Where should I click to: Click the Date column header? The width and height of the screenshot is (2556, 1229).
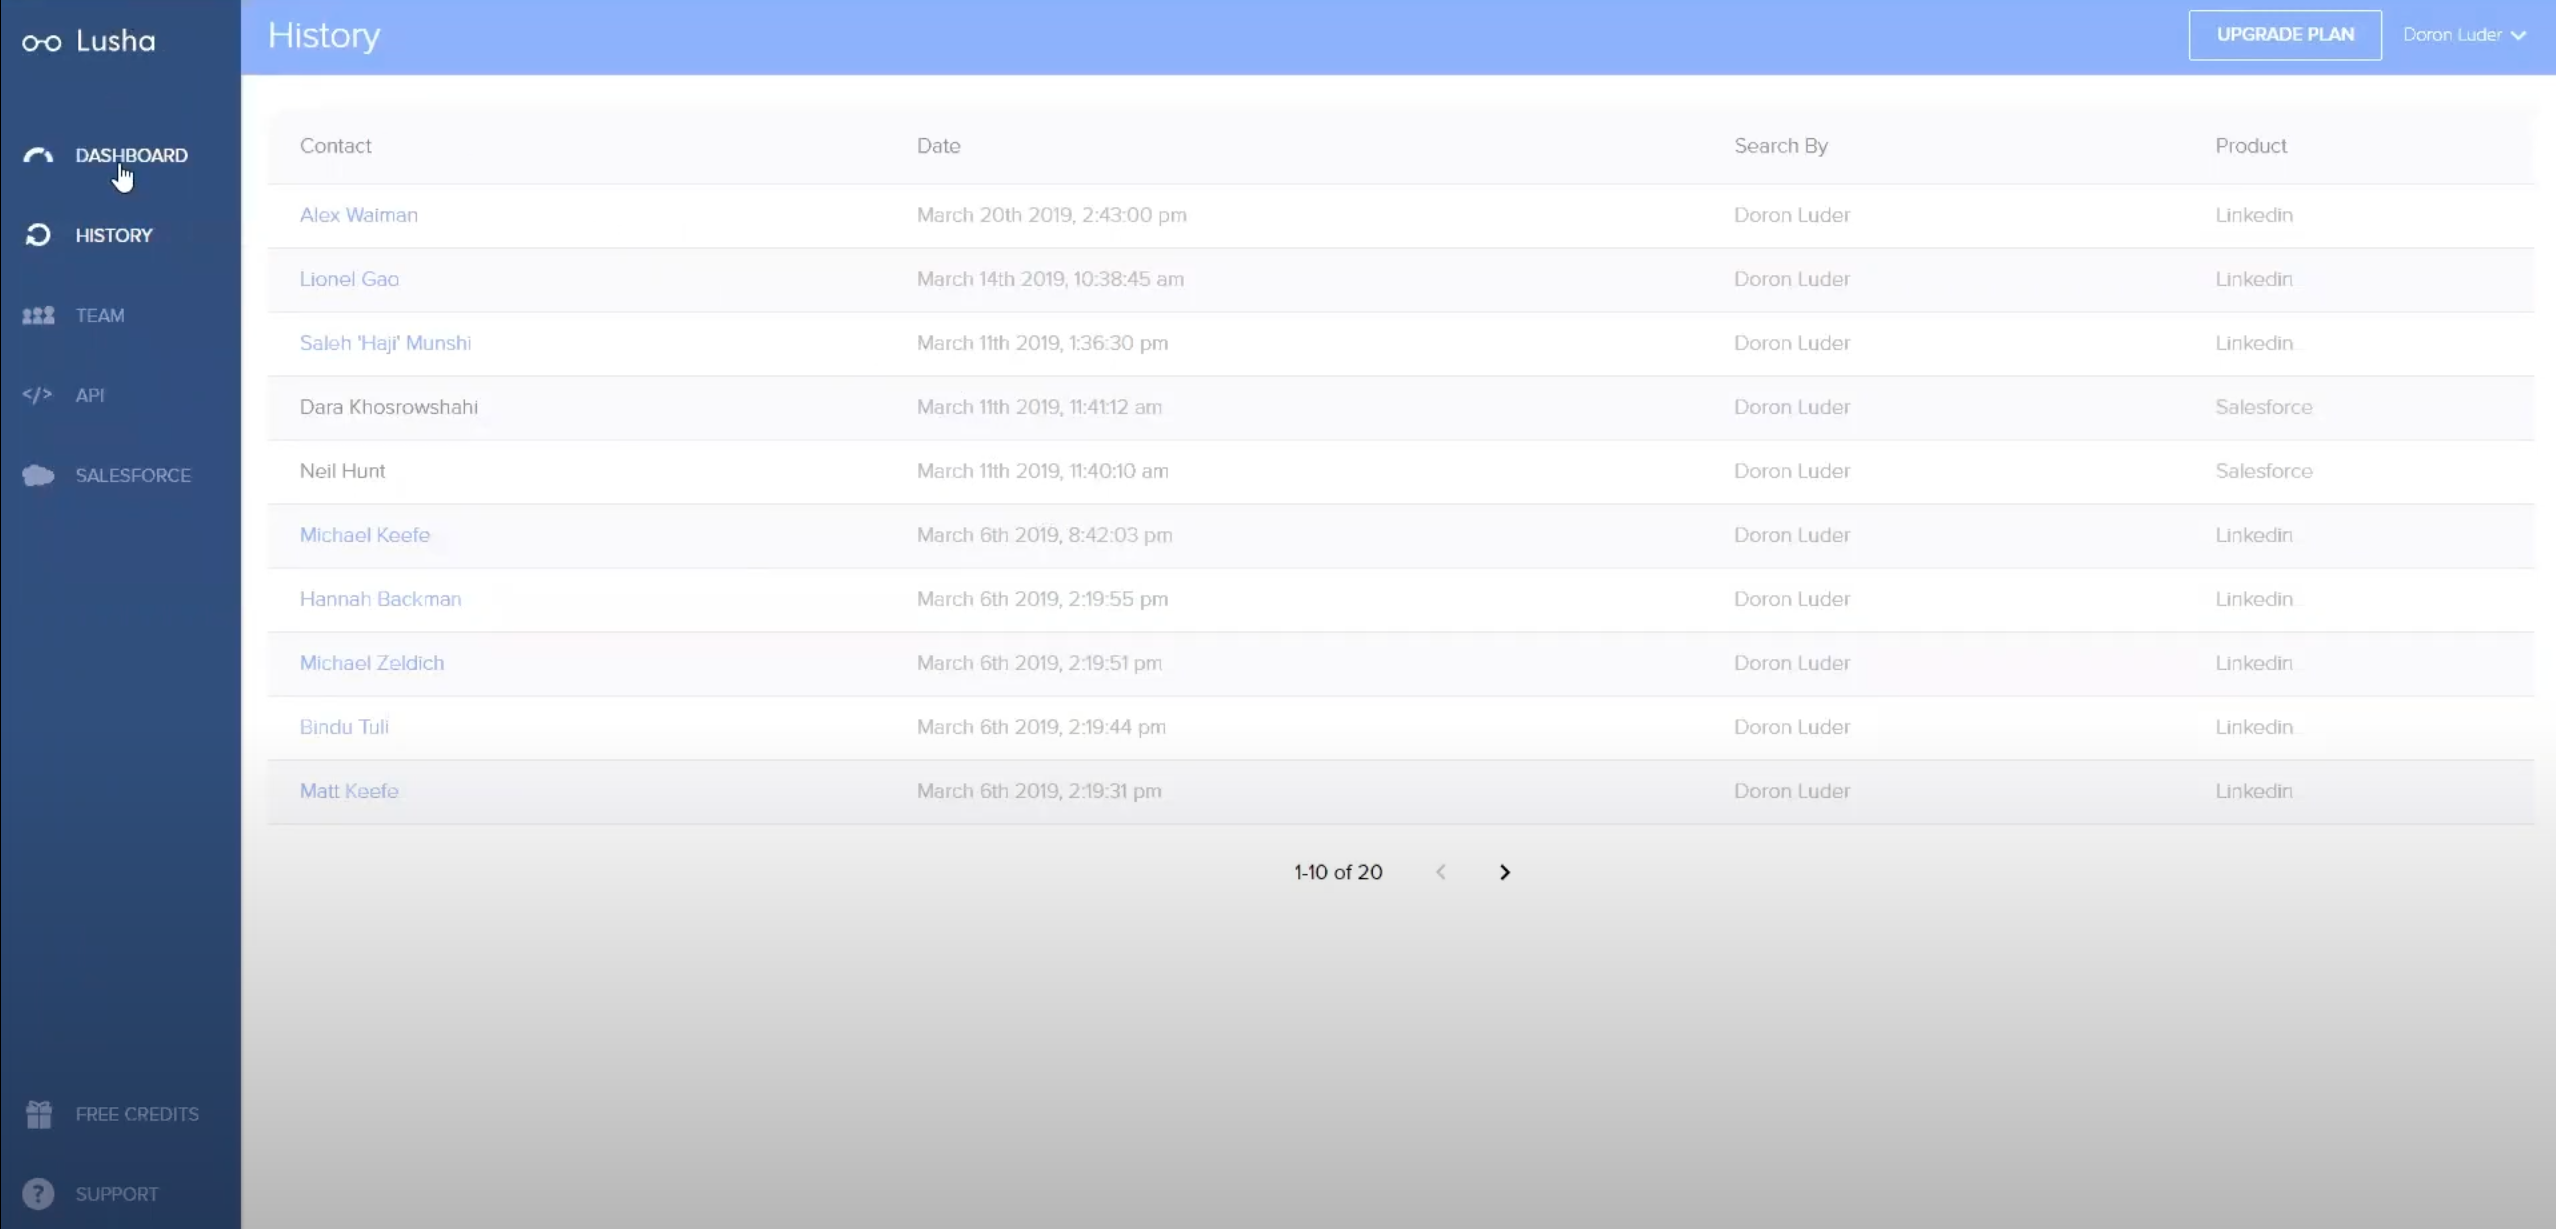point(938,146)
